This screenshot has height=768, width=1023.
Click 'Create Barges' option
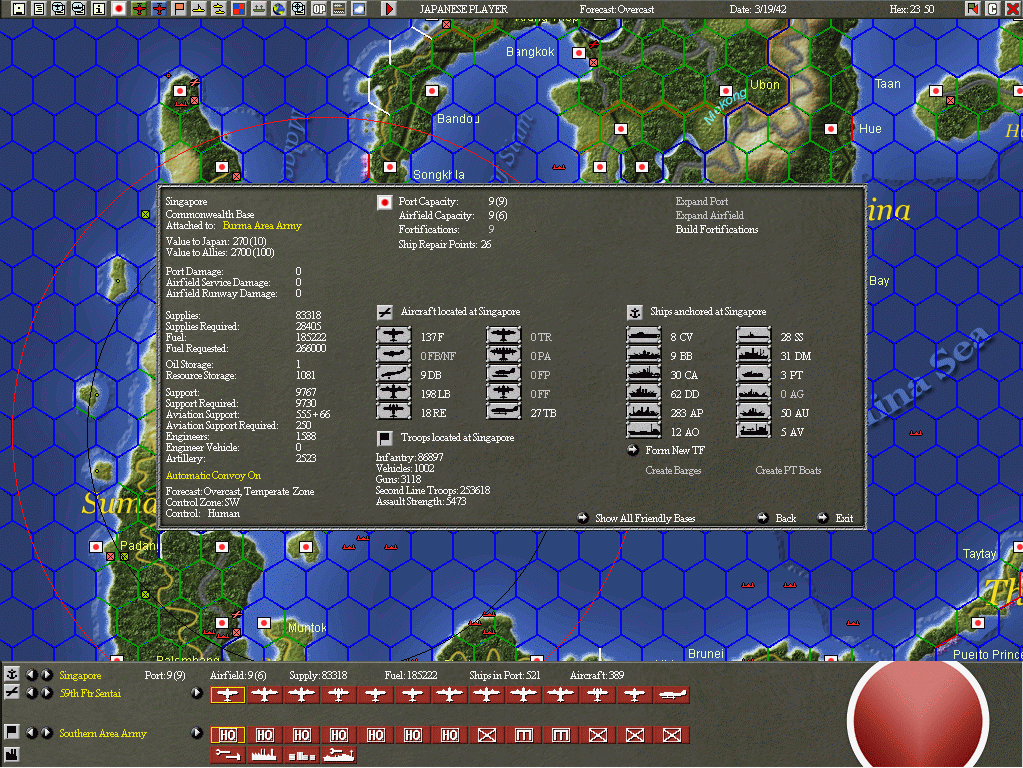pos(673,470)
